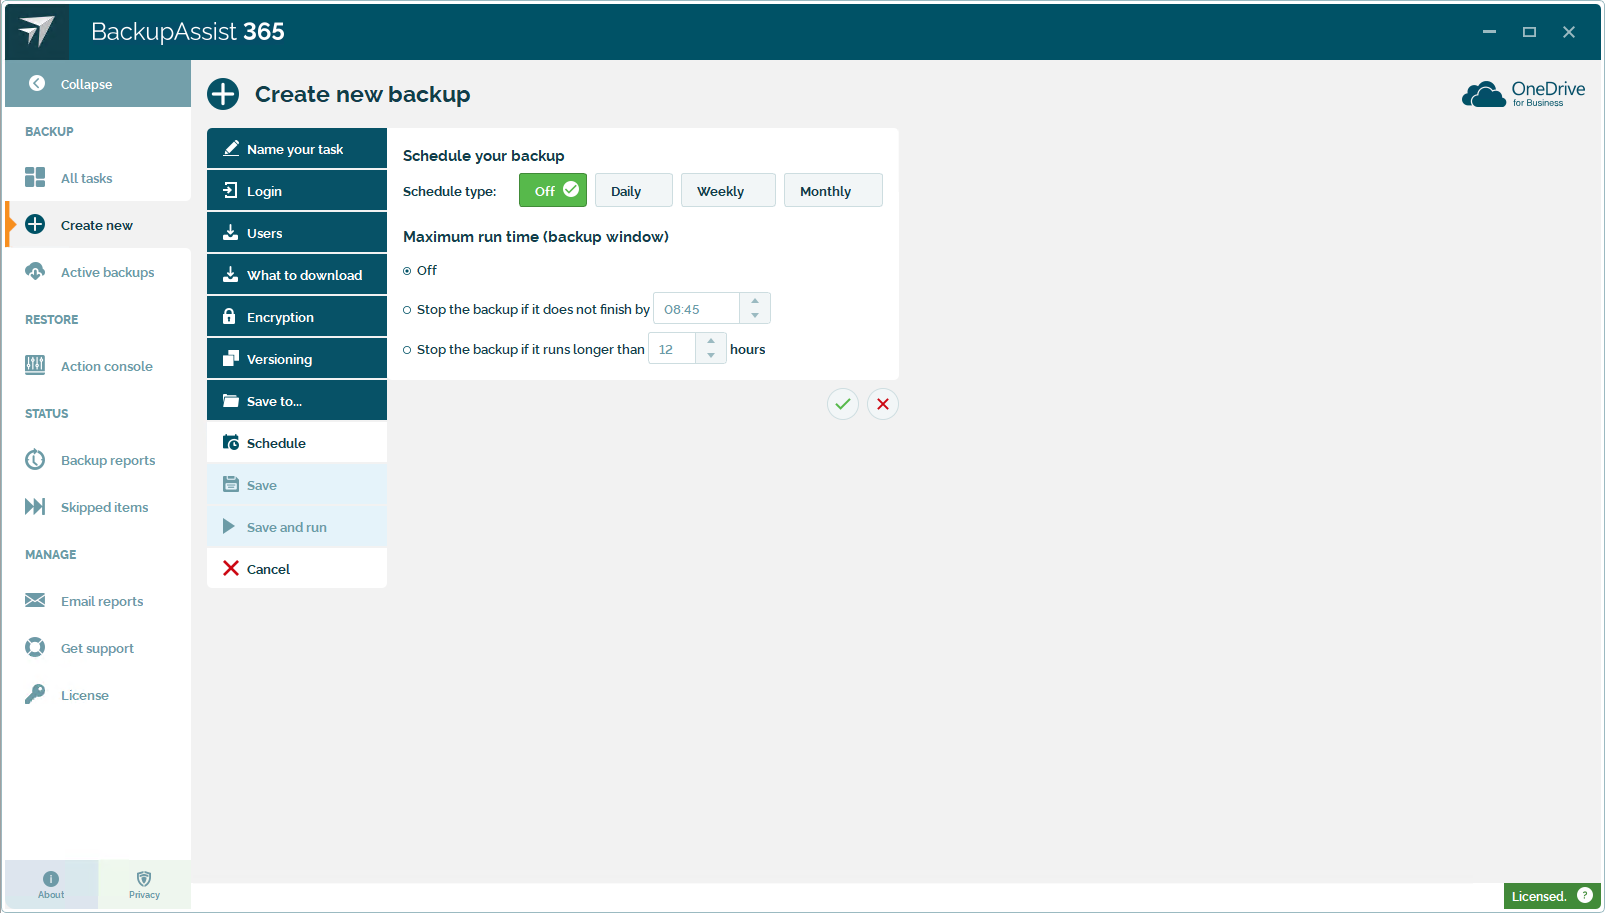Open the Name your task step

[297, 148]
